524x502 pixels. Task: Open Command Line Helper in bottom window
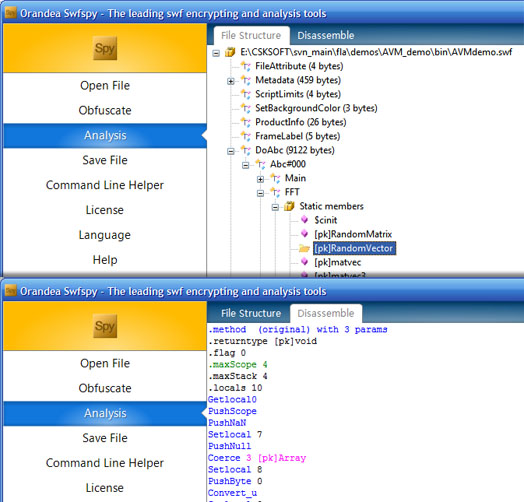click(x=105, y=463)
